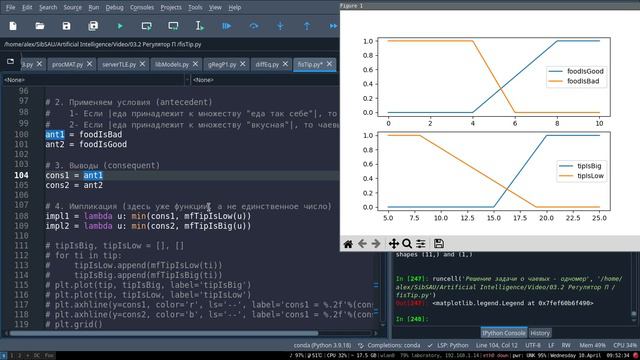Viewport: 640px width, 360px height.
Task: Step over current line in debugger
Action: 253,26
